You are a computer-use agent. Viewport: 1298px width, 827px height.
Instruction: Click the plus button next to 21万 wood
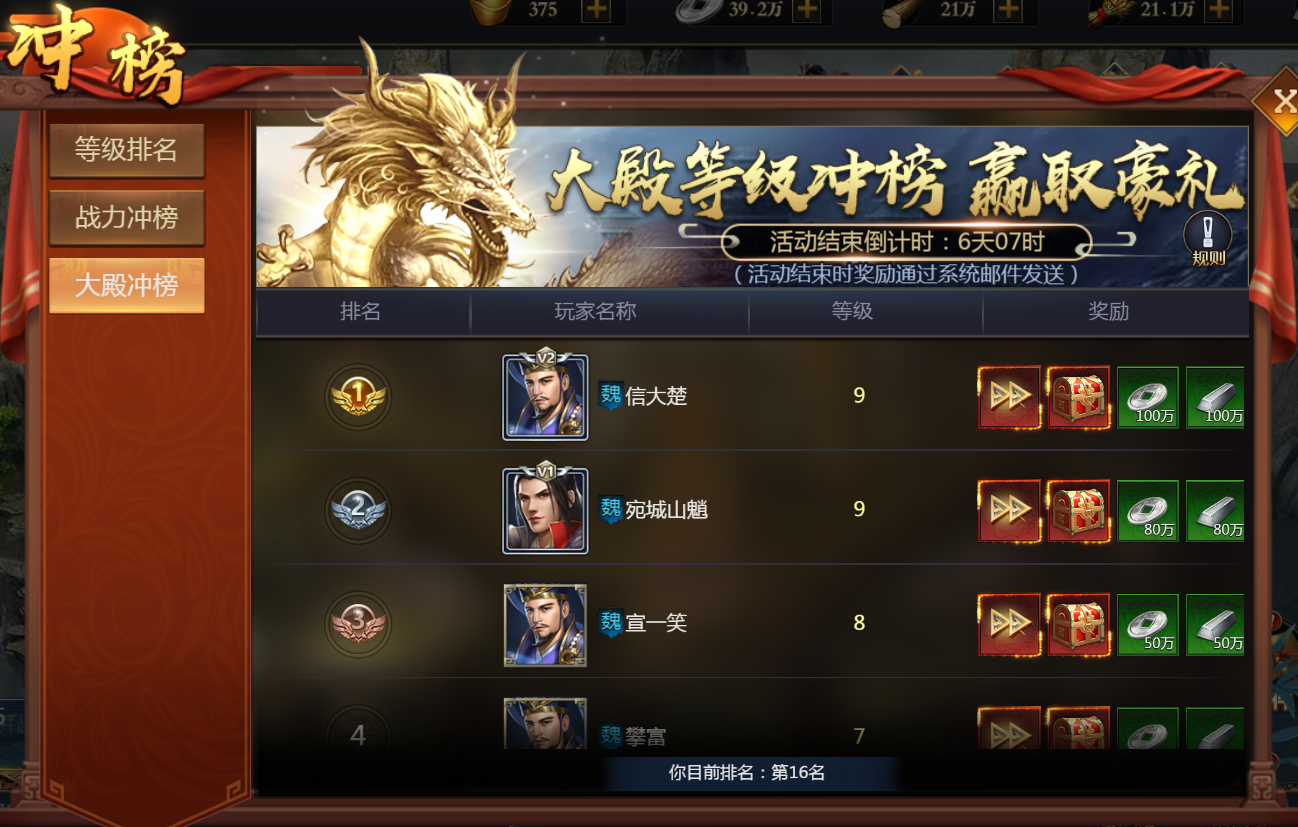tap(1008, 10)
